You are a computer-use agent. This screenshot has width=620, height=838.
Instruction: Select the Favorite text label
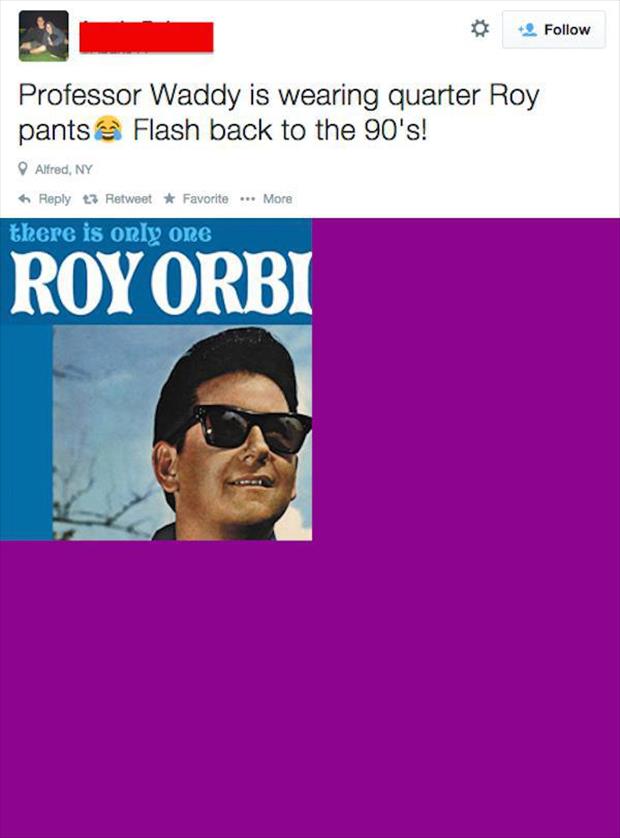tap(205, 199)
